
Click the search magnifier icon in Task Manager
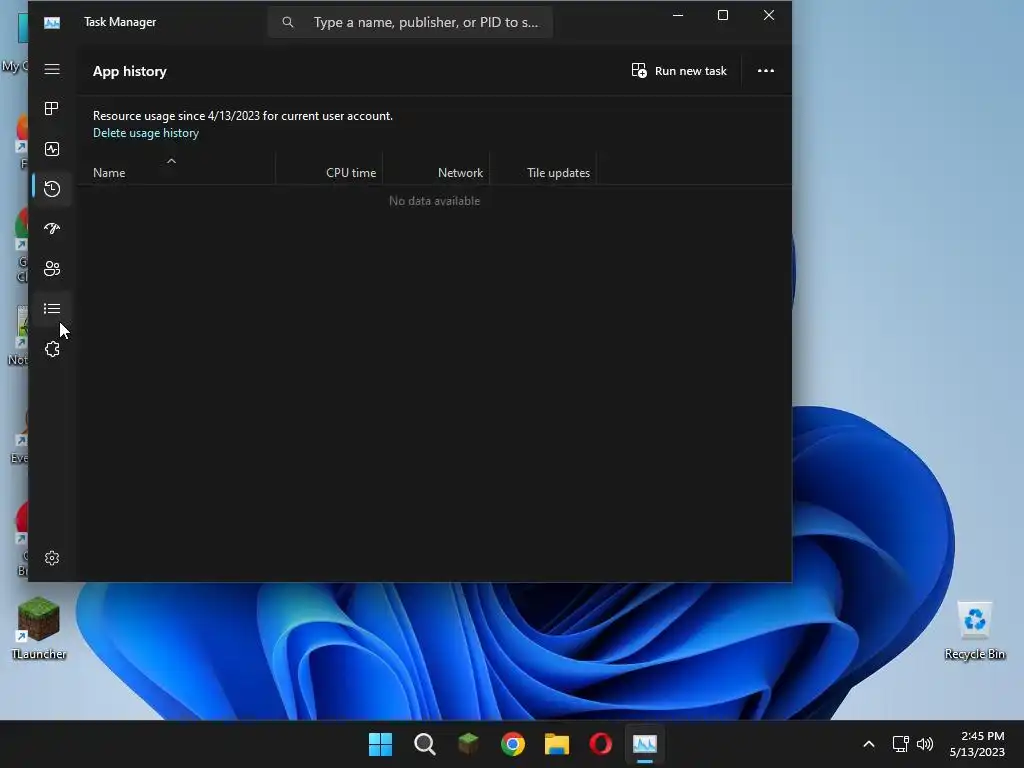287,22
